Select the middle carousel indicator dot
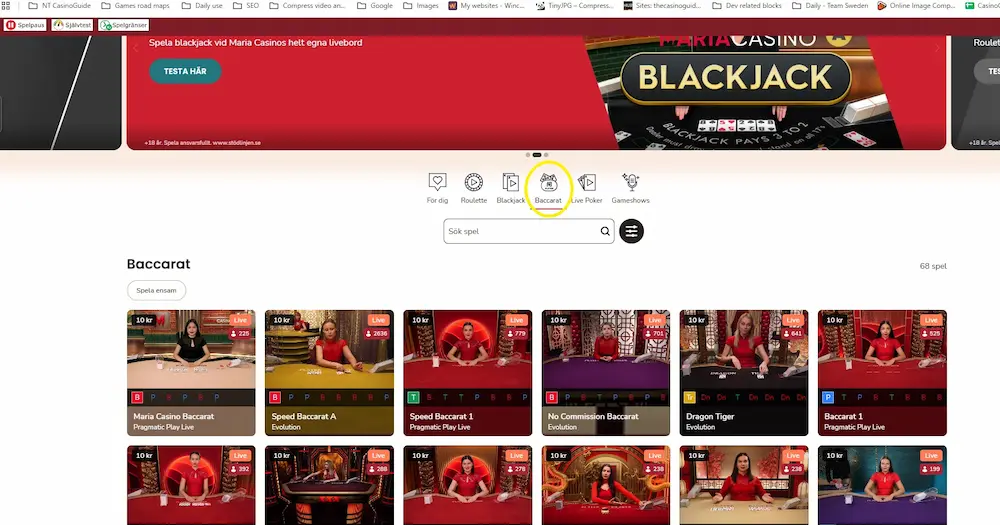1000x525 pixels. coord(537,155)
